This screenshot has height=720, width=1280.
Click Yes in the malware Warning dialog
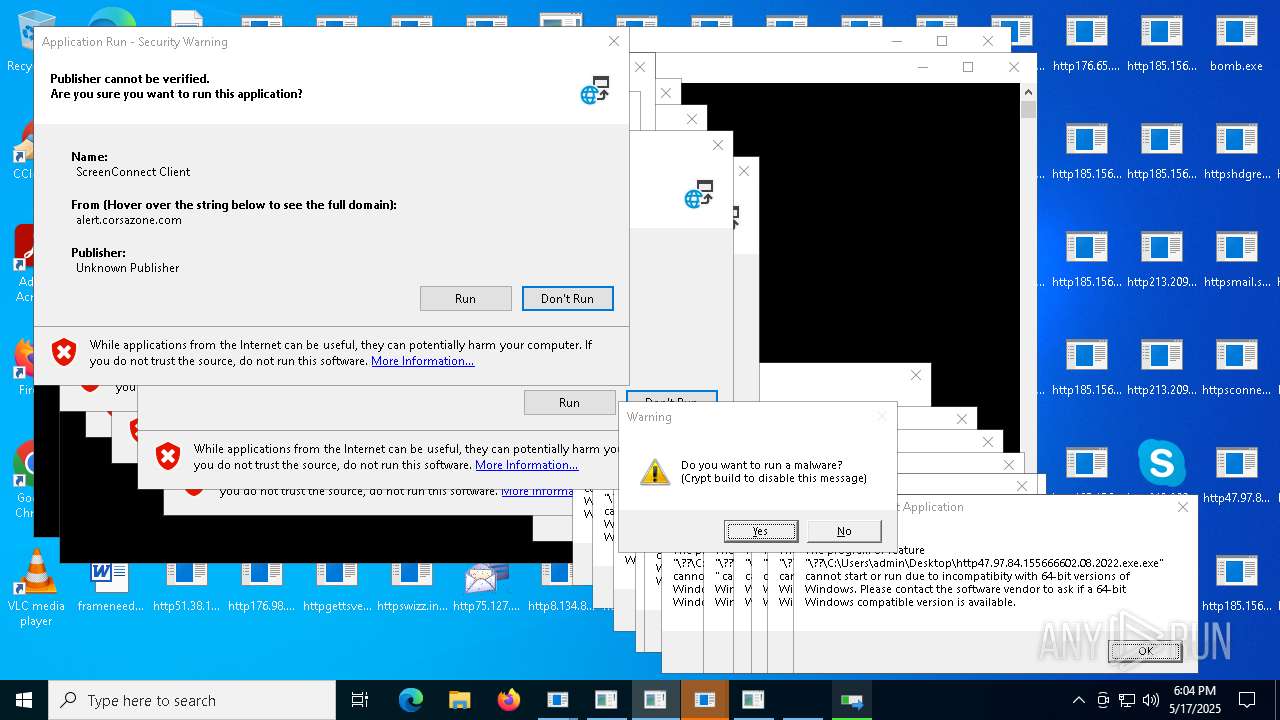click(x=760, y=531)
